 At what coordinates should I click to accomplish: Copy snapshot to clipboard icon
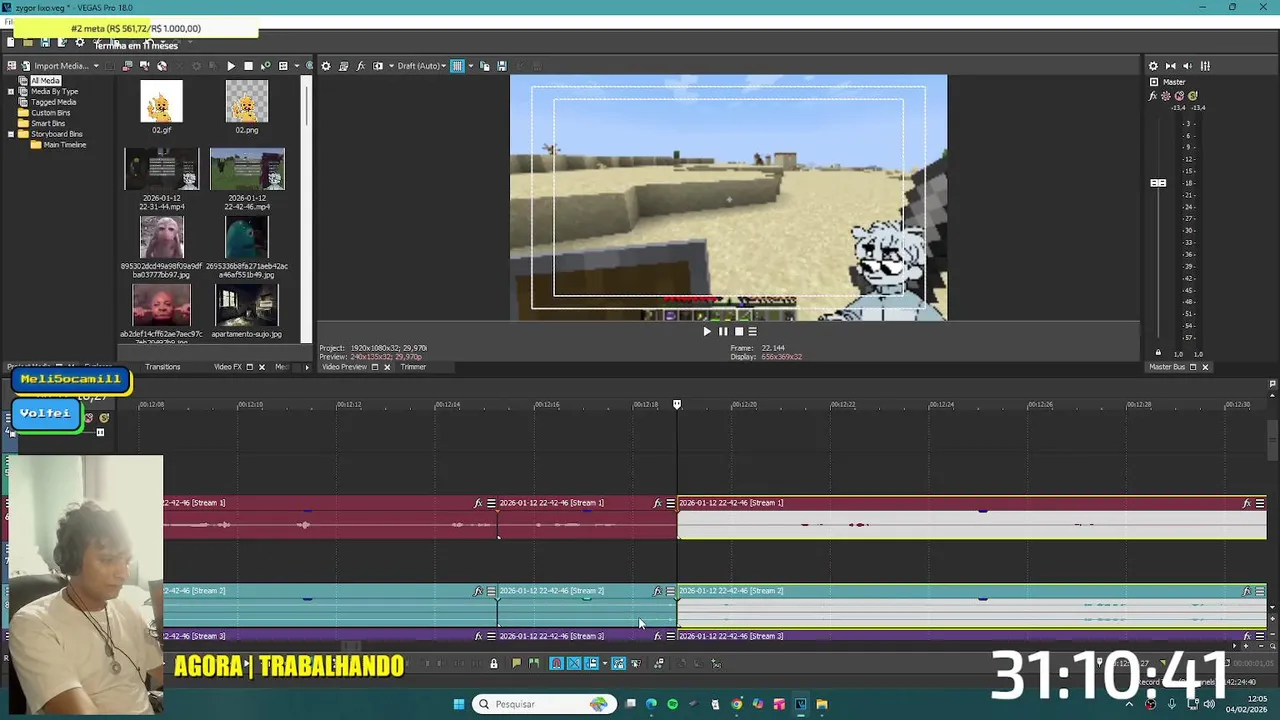485,66
